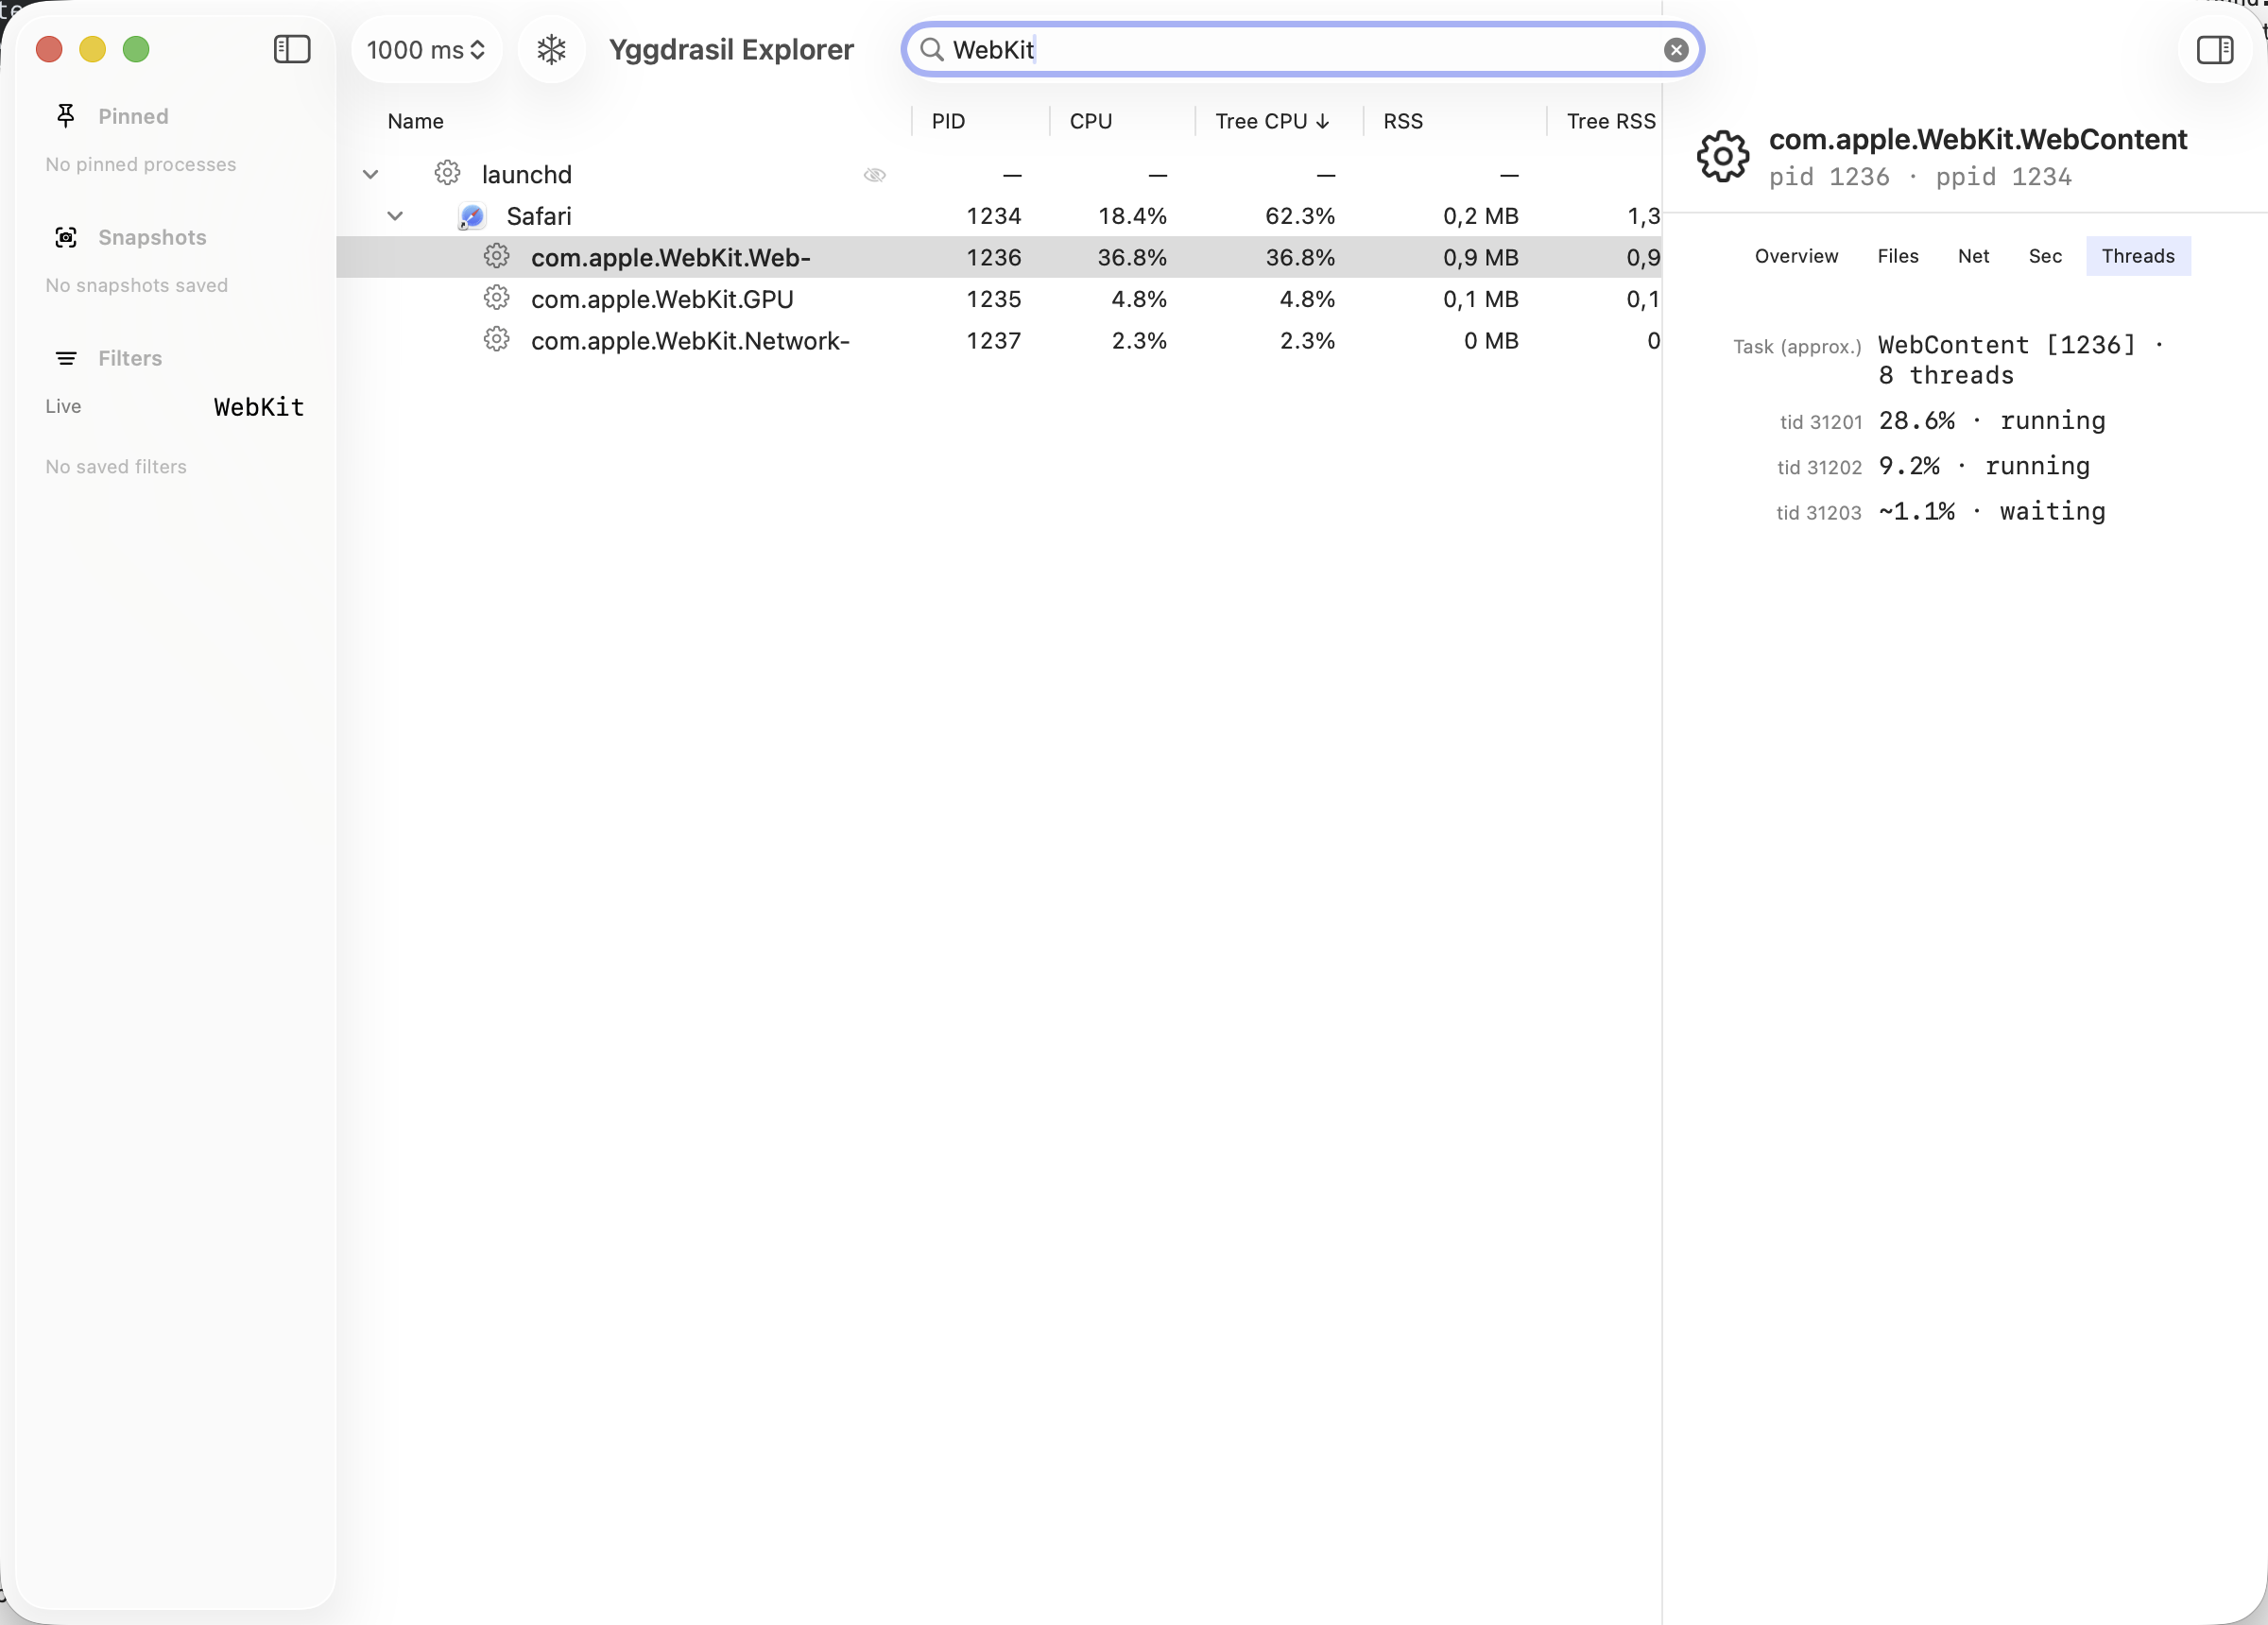Click the launchd gear icon
The height and width of the screenshot is (1625, 2268).
447,173
